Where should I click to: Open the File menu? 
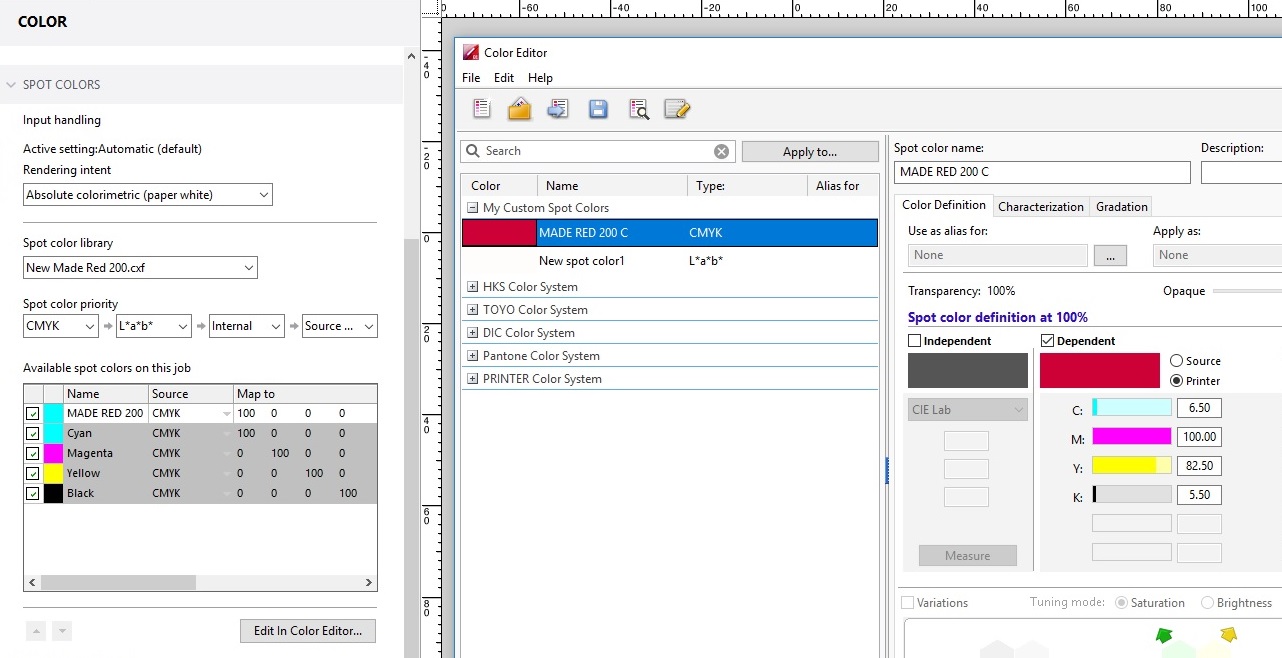tap(471, 78)
